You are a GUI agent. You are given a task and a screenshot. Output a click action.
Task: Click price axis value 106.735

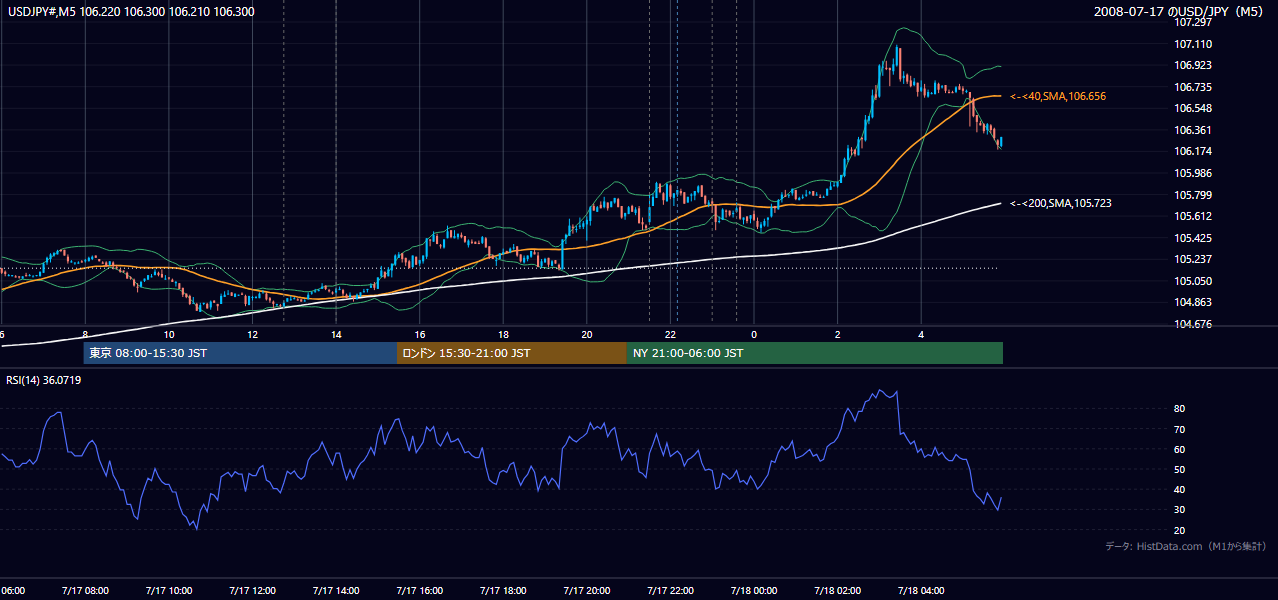coord(1194,87)
